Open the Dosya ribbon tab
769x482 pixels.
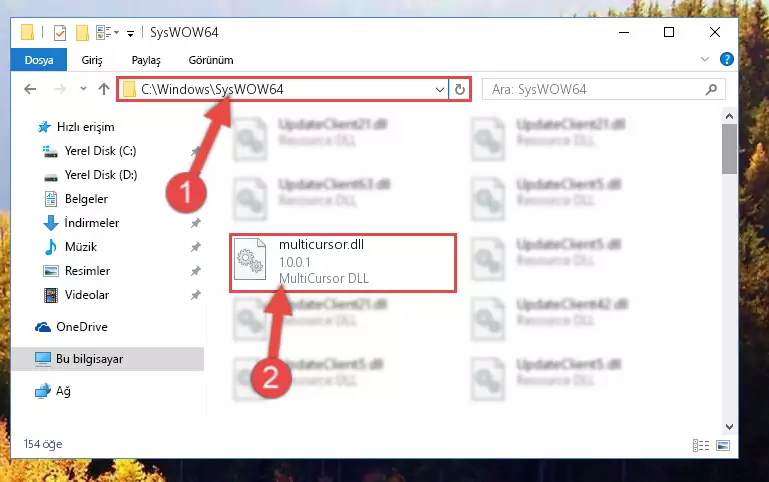click(39, 60)
